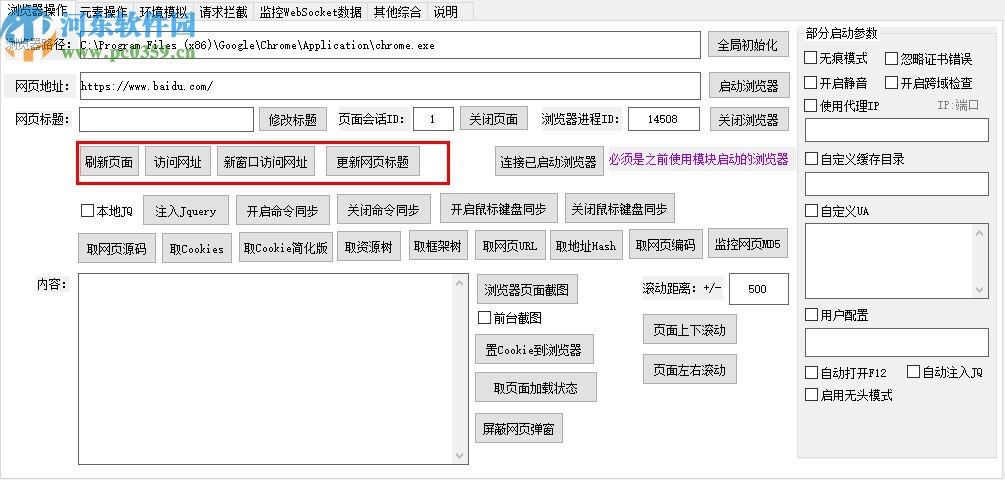The image size is (1005, 480).
Task: Click the 取框架树 button
Action: click(x=438, y=245)
